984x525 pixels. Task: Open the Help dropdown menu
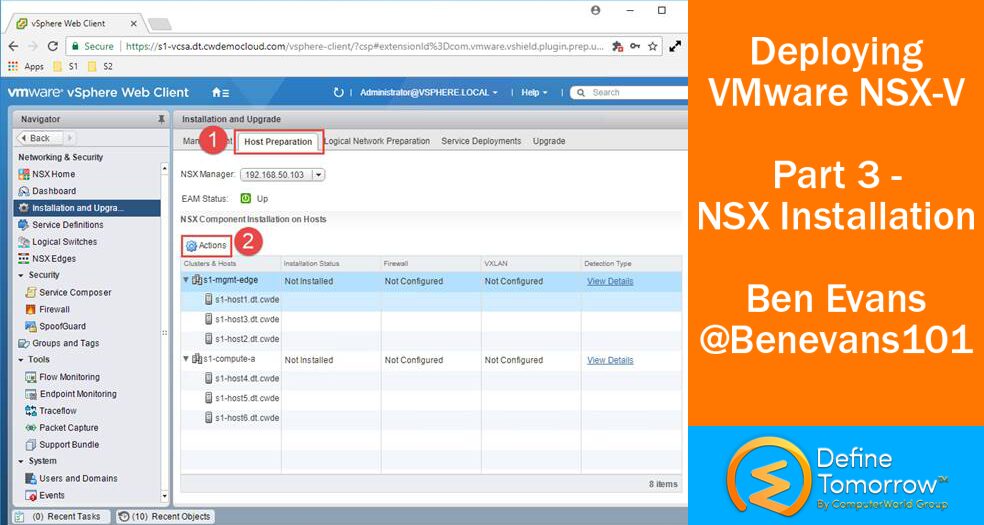(x=534, y=92)
